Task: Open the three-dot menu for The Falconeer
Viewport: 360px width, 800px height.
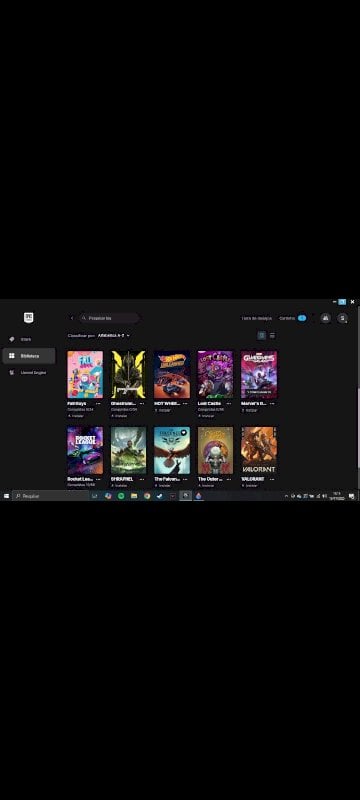Action: [x=186, y=480]
